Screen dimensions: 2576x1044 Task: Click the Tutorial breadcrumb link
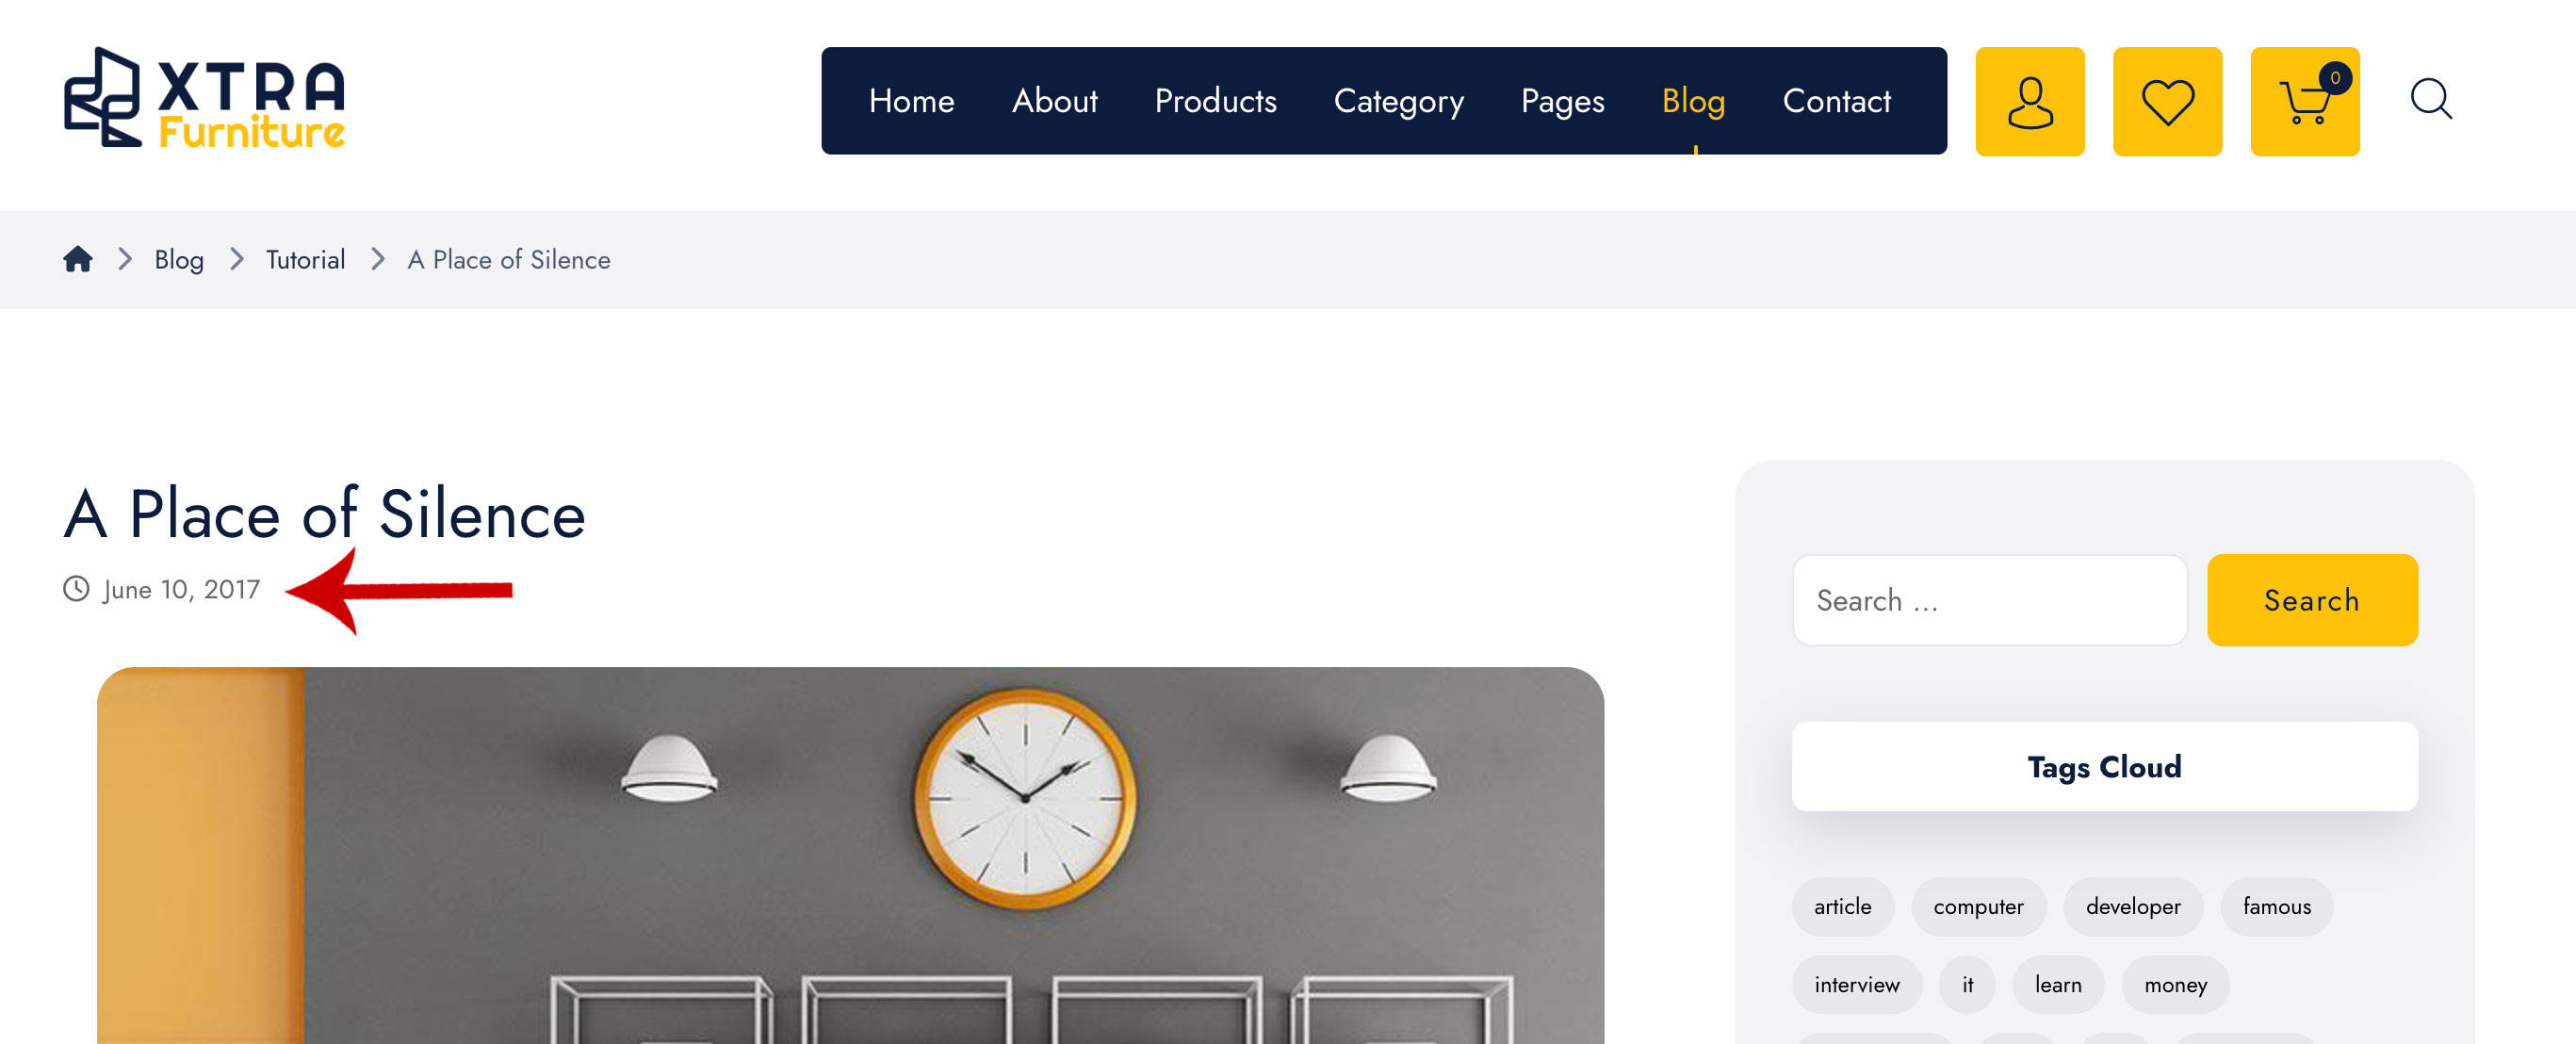pos(305,260)
